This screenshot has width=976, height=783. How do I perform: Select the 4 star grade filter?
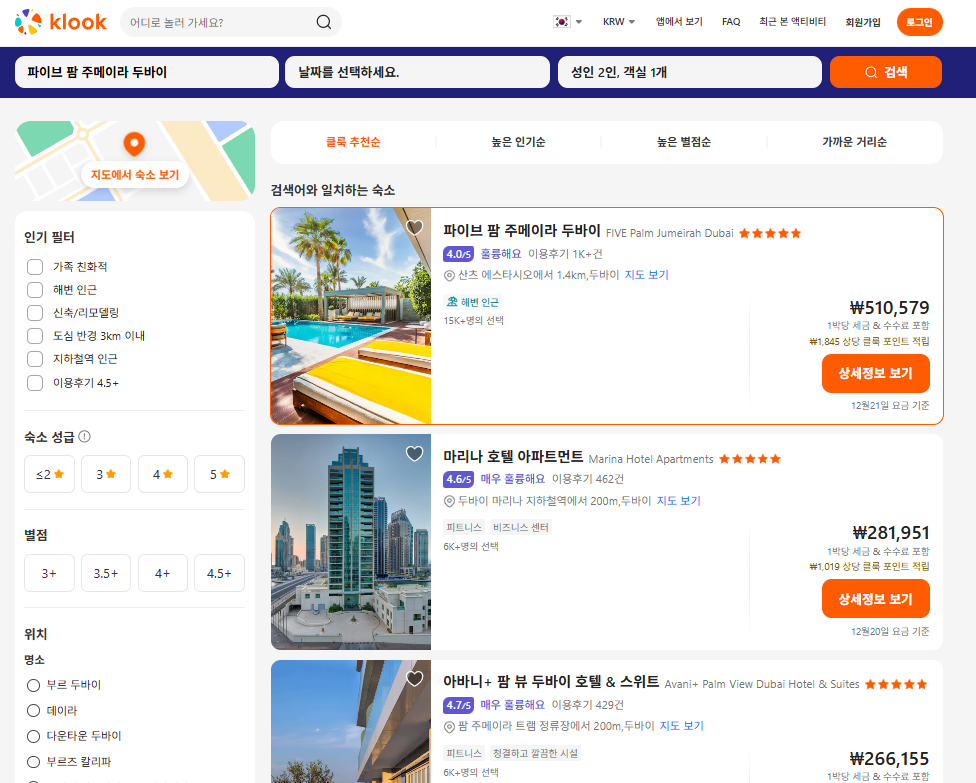click(162, 474)
